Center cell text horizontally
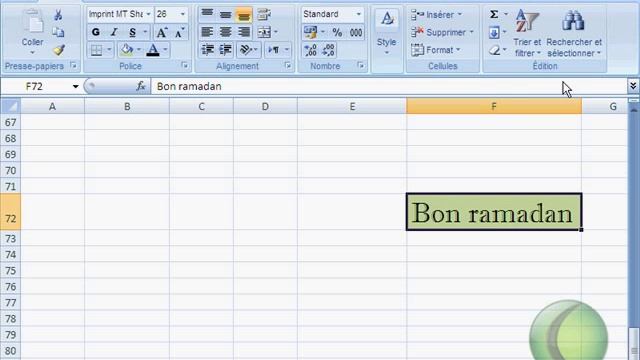The width and height of the screenshot is (640, 360). (226, 32)
